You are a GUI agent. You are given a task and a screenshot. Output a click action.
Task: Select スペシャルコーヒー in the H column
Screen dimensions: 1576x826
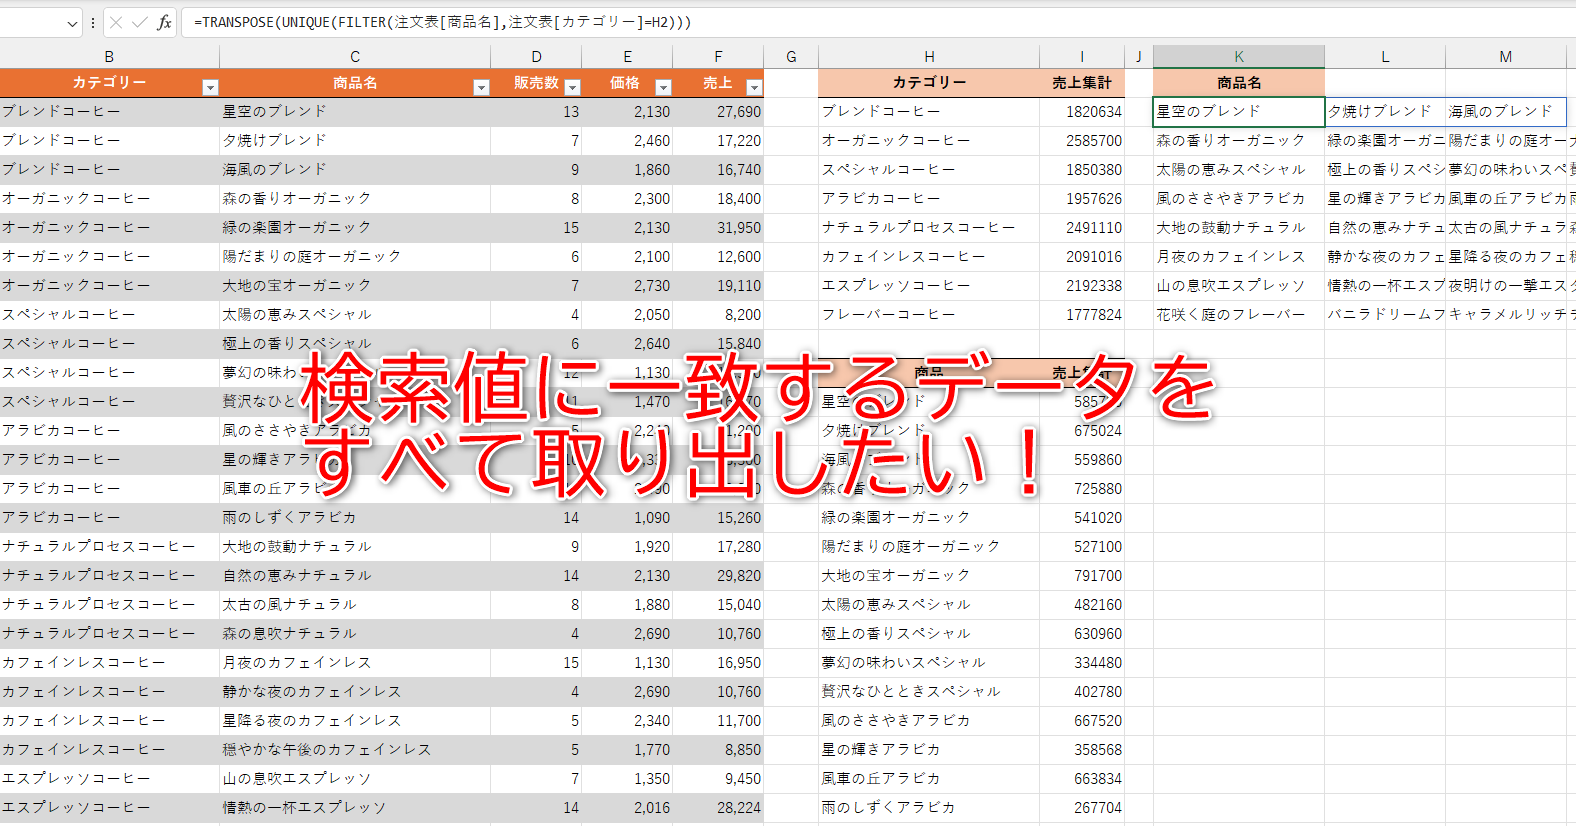point(929,170)
